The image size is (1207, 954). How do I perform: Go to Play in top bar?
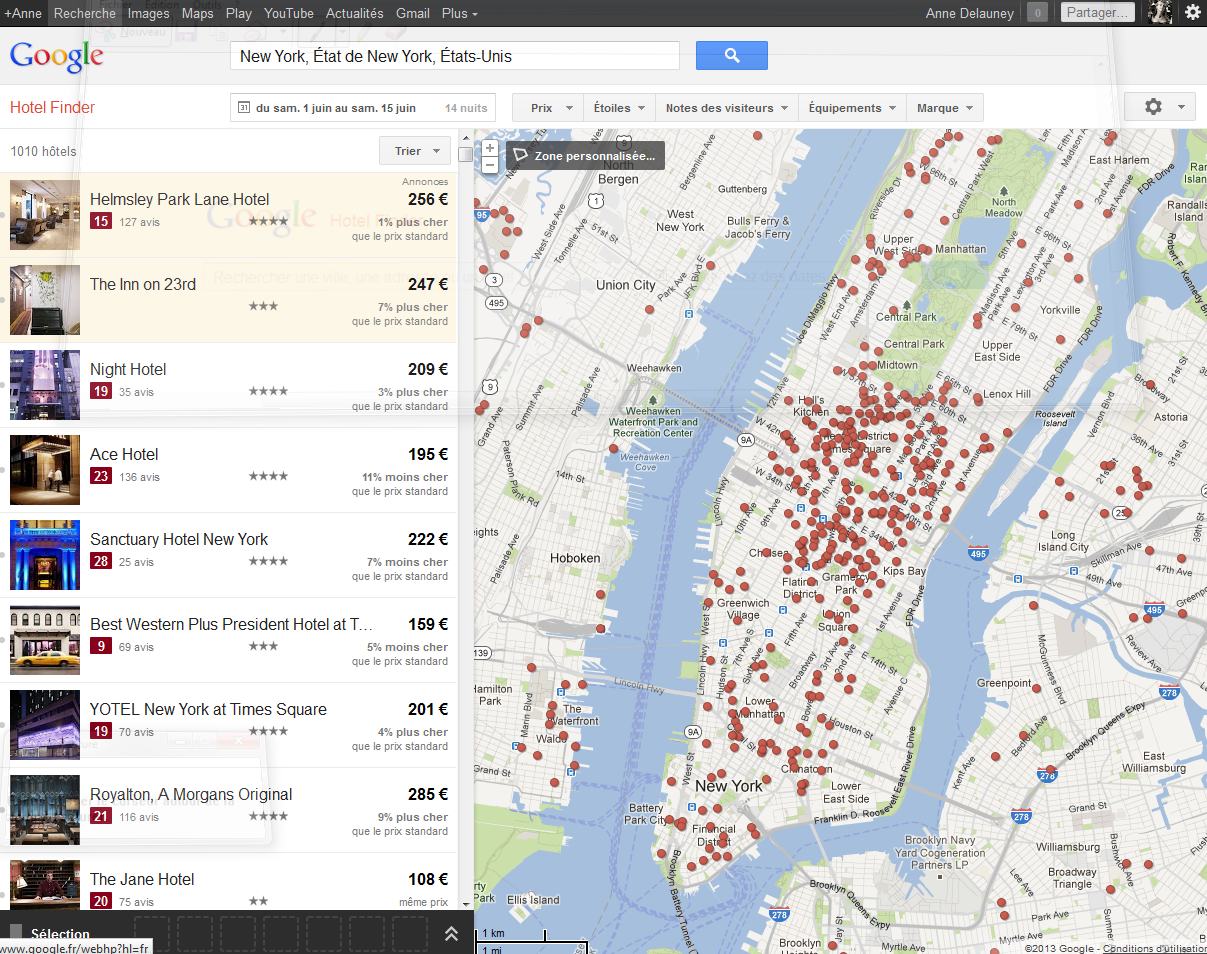click(239, 13)
